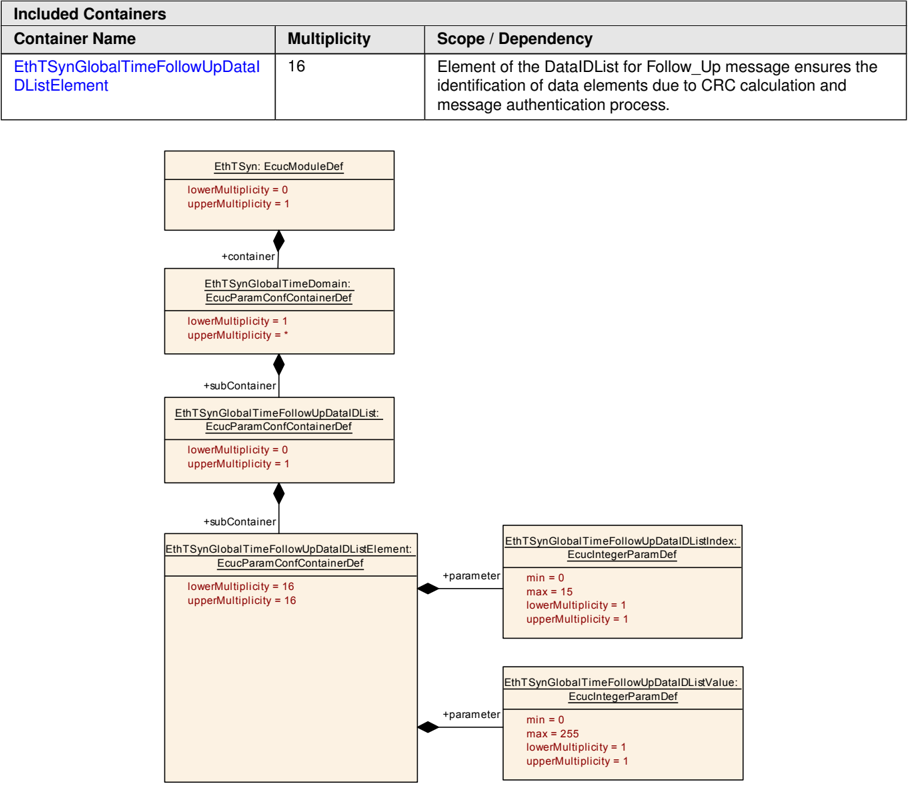908x787 pixels.
Task: Select the "EthTSynGlobalTimeFollowUpDataIDListValue:" box title
Action: click(621, 682)
